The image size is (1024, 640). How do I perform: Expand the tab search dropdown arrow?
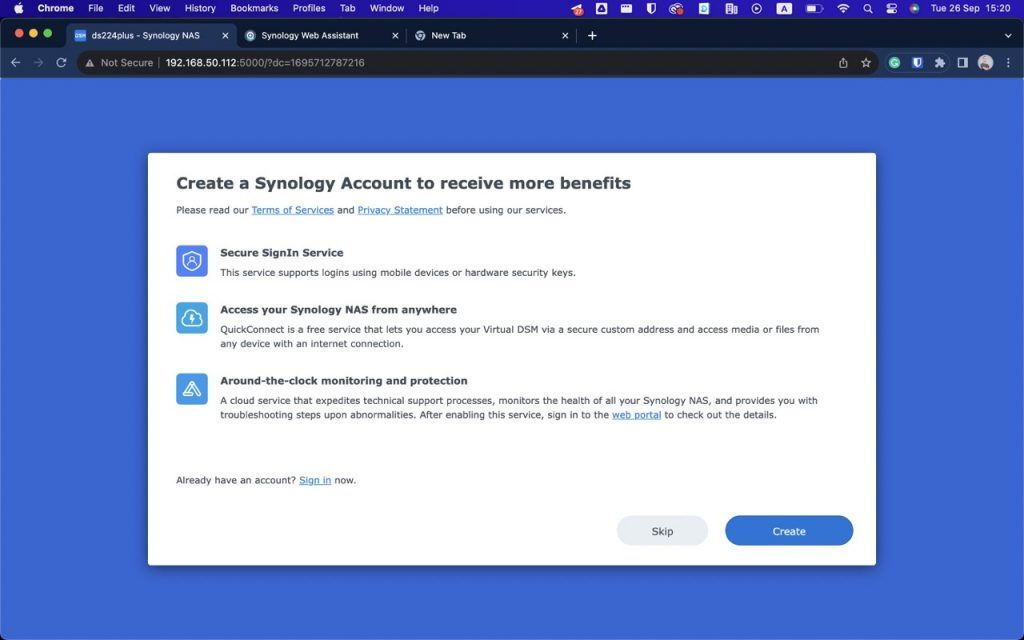tap(1008, 36)
